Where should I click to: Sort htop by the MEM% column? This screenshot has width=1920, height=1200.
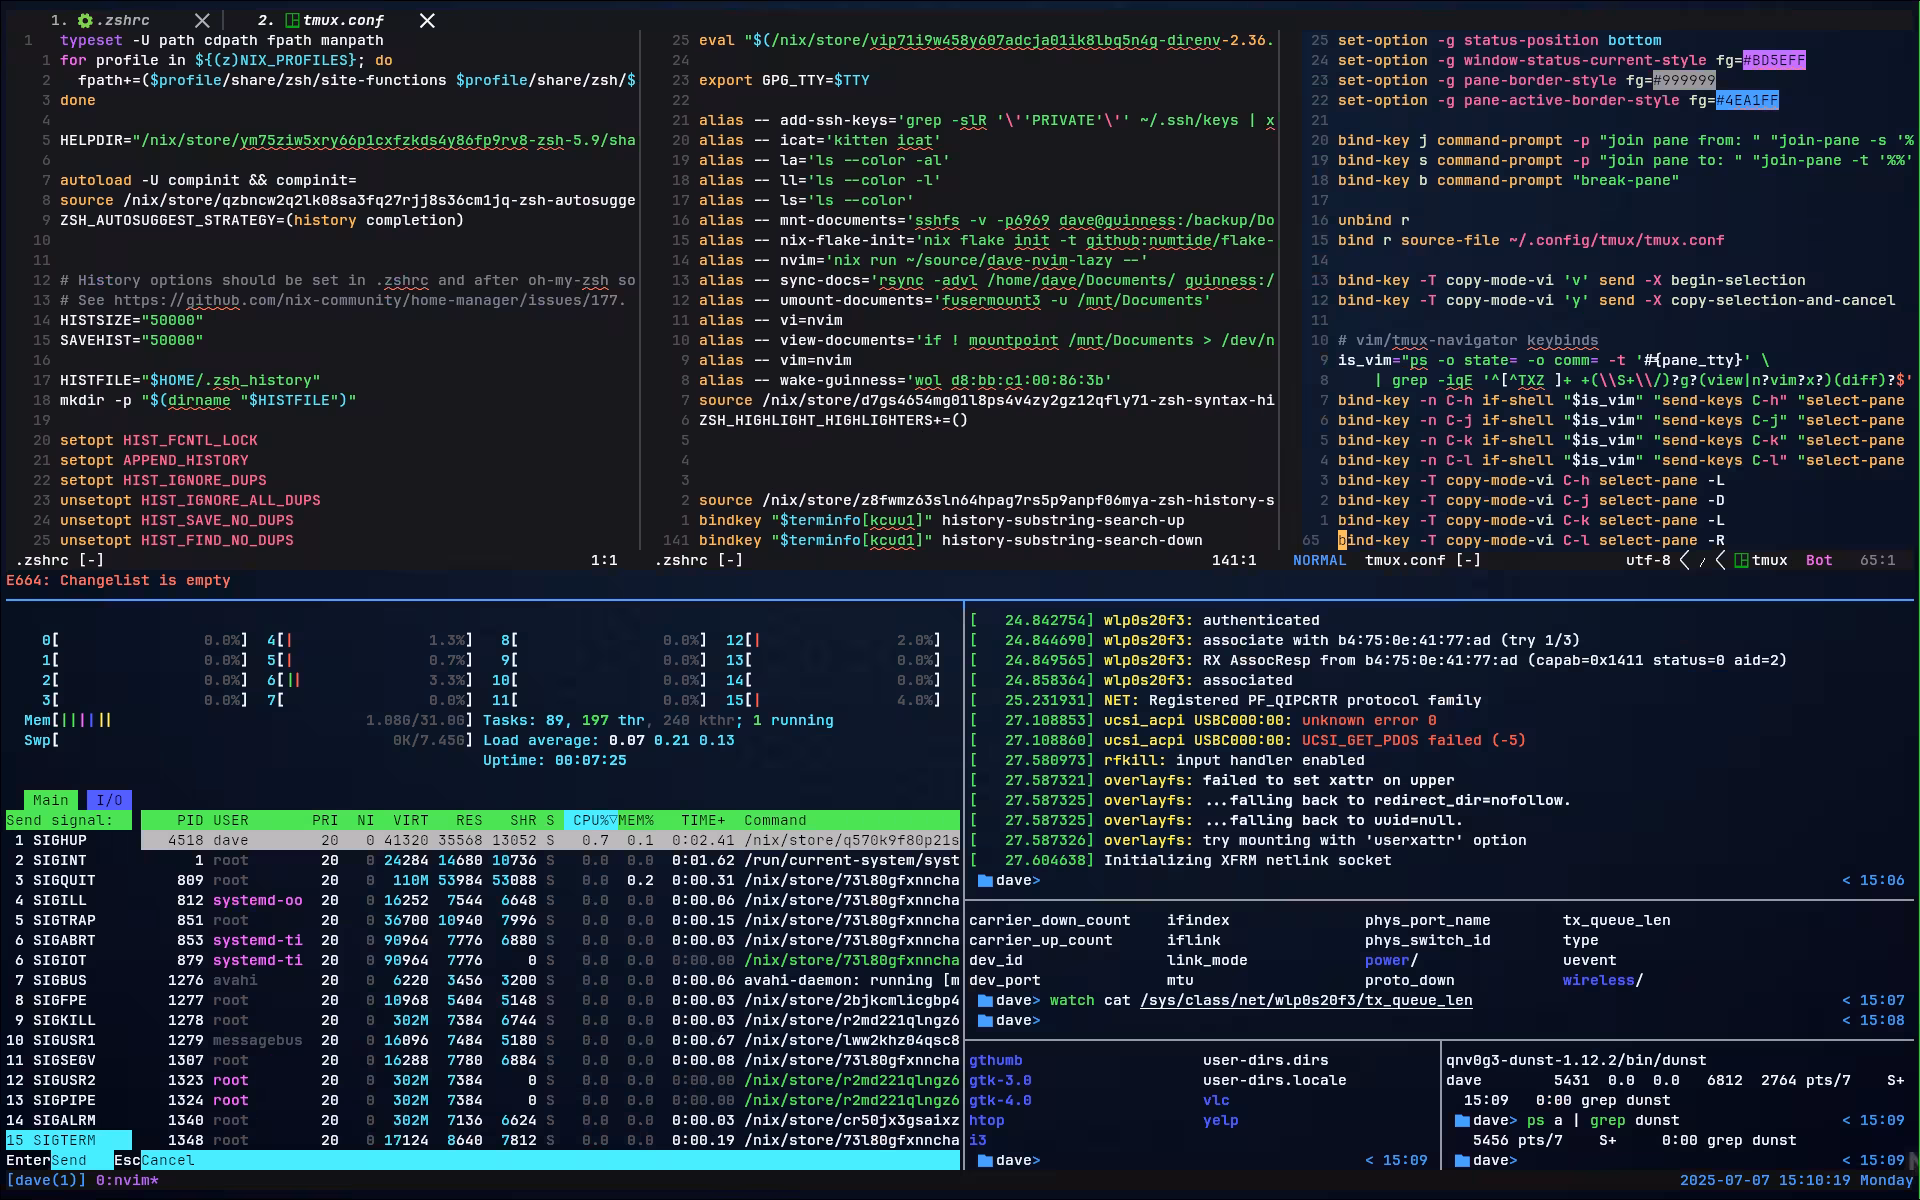[x=636, y=820]
